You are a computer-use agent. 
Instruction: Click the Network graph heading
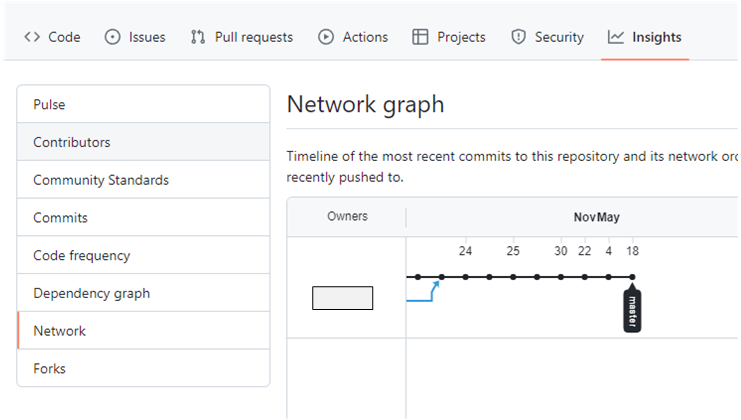tap(365, 104)
